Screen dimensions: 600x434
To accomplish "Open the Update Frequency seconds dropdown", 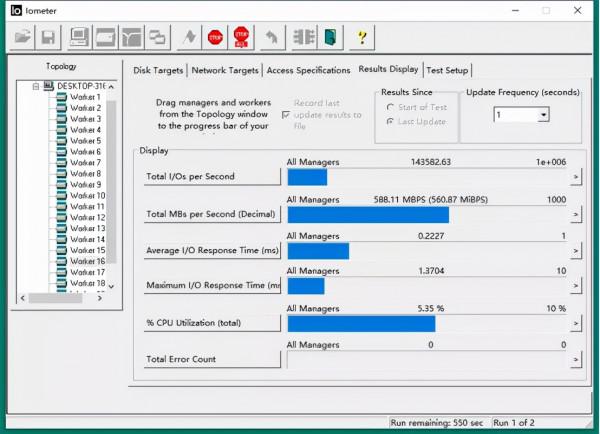I will click(x=543, y=115).
